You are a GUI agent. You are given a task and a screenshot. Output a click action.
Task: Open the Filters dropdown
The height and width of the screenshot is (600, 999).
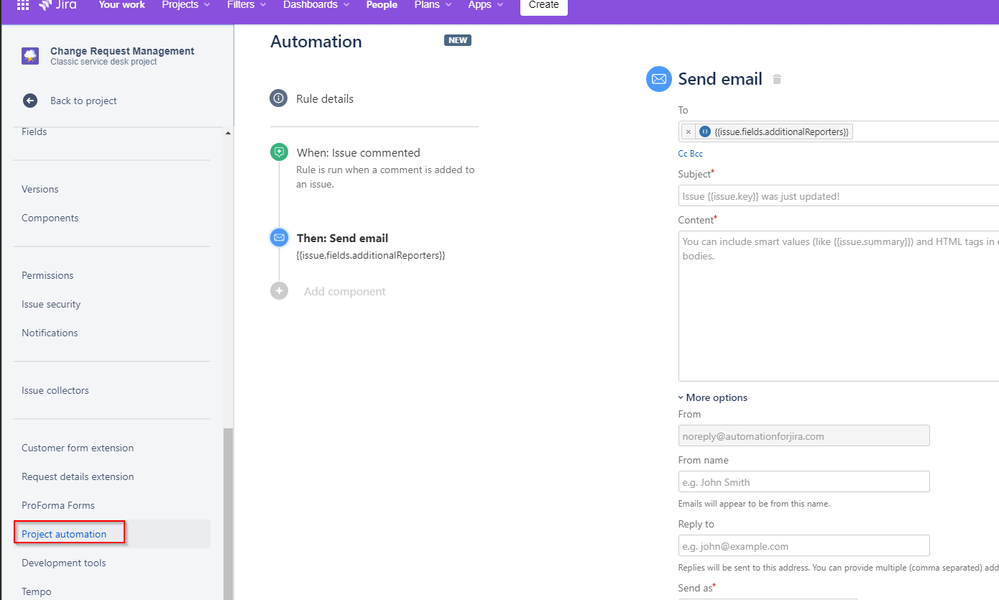tap(247, 4)
